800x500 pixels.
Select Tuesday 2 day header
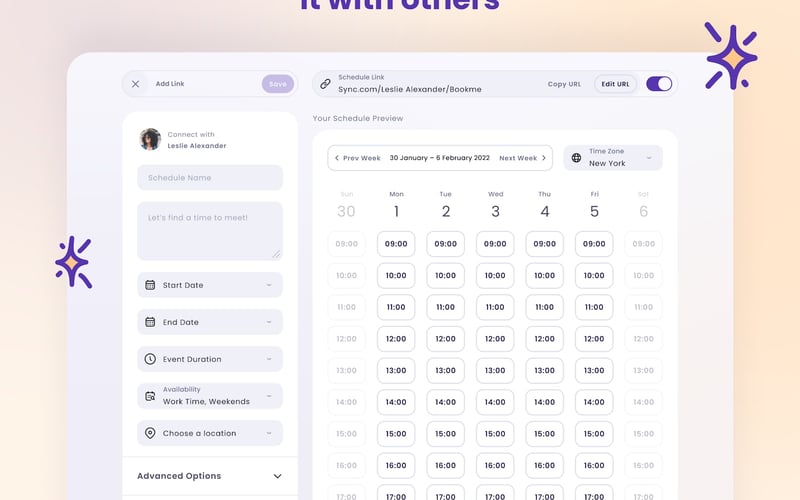tap(445, 206)
